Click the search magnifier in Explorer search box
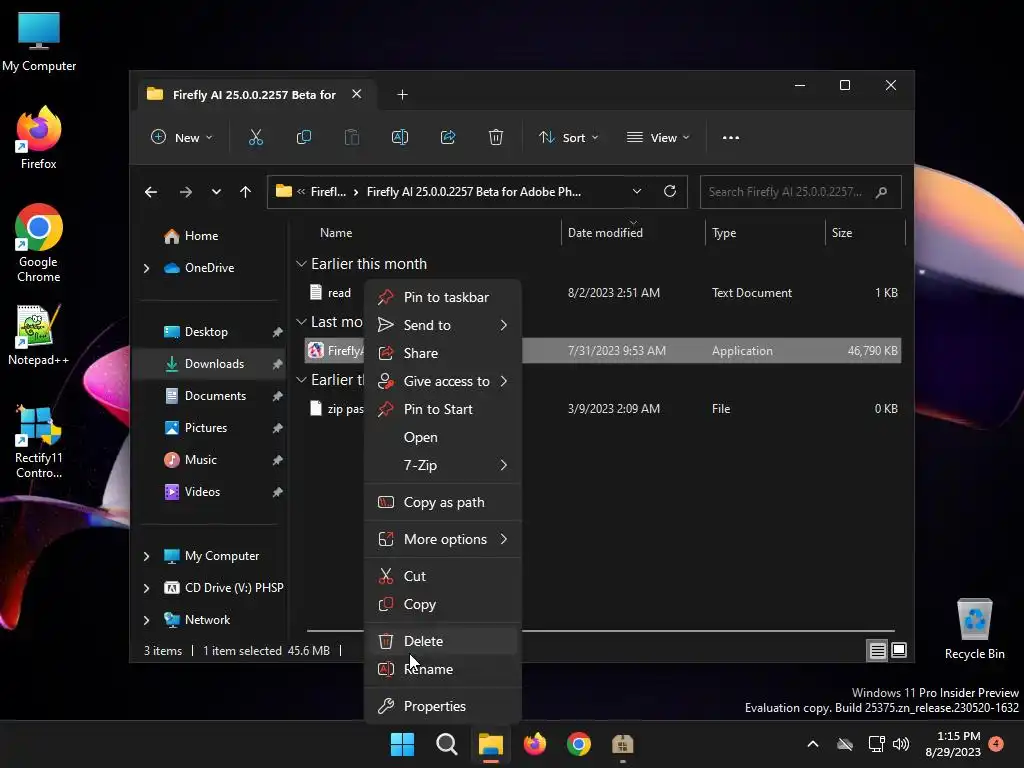 click(882, 192)
